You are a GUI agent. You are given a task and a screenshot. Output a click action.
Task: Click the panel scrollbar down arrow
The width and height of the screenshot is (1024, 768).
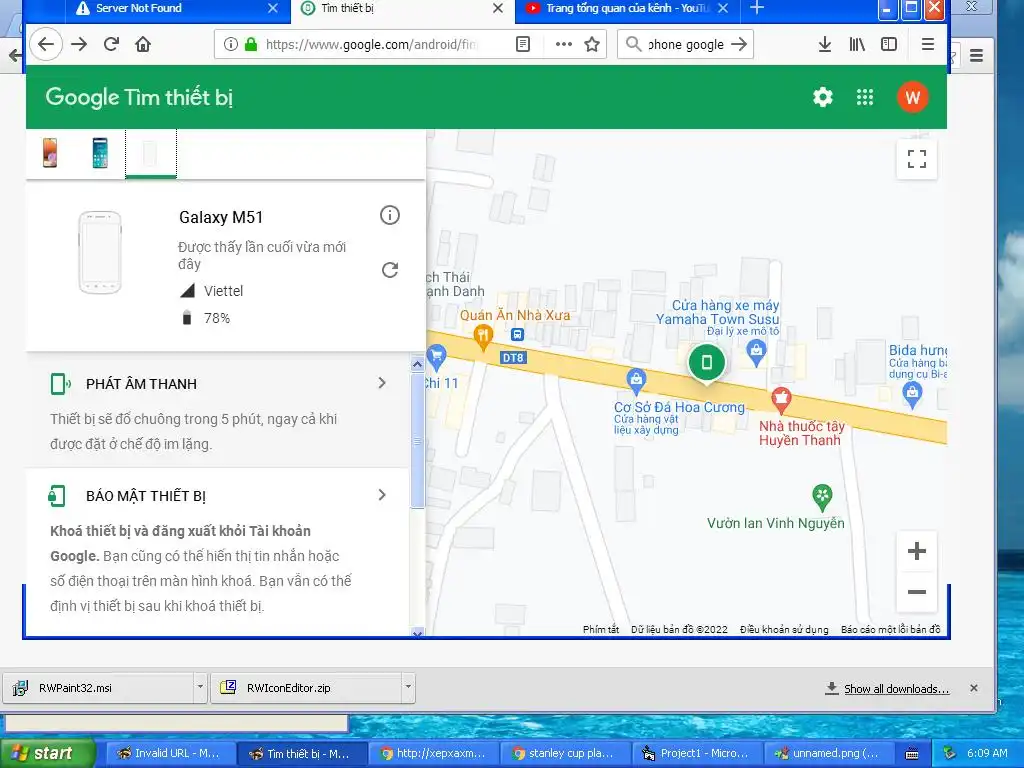pos(417,632)
